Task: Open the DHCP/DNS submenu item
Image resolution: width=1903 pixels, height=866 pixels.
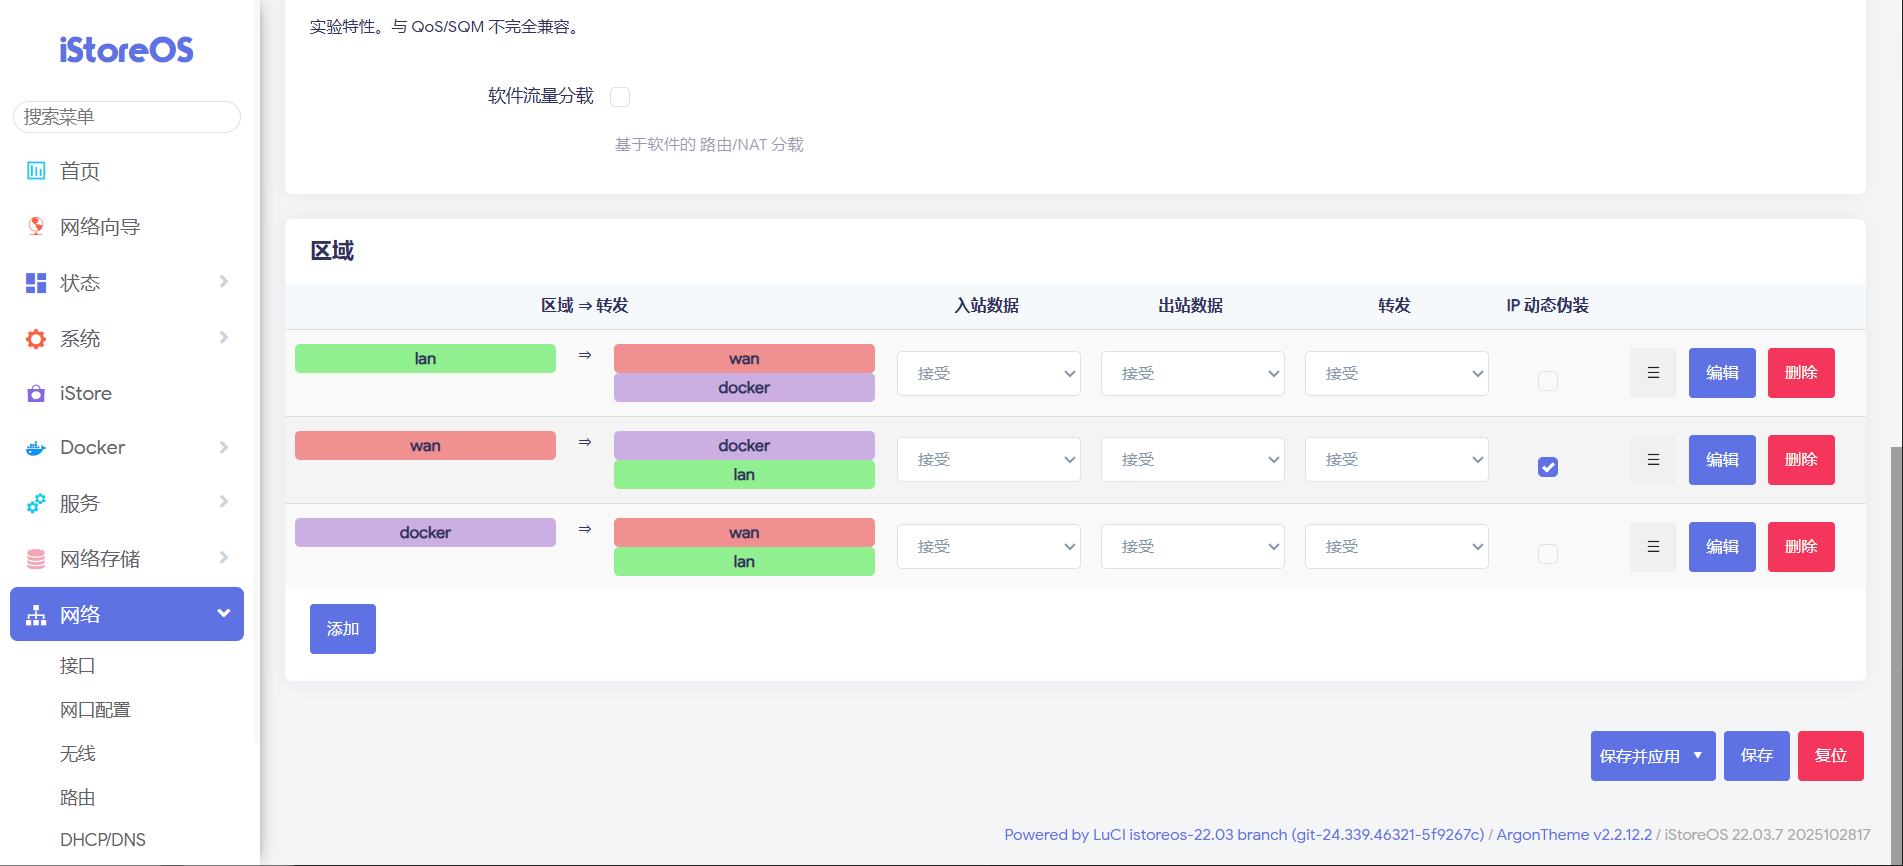Action: click(x=103, y=840)
